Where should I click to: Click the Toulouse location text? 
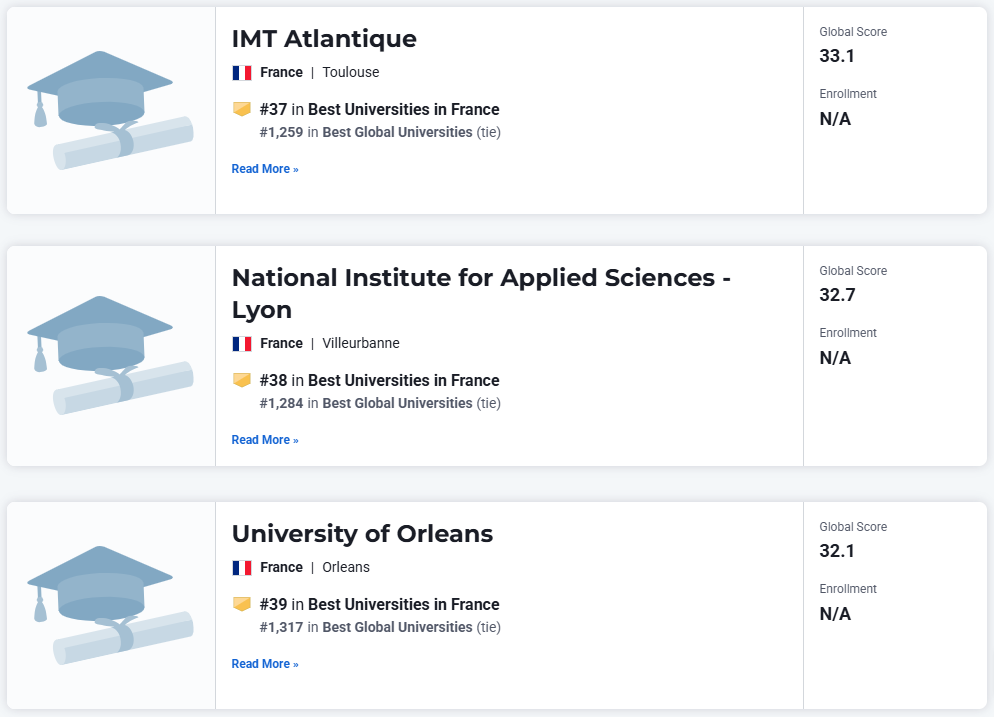[351, 72]
